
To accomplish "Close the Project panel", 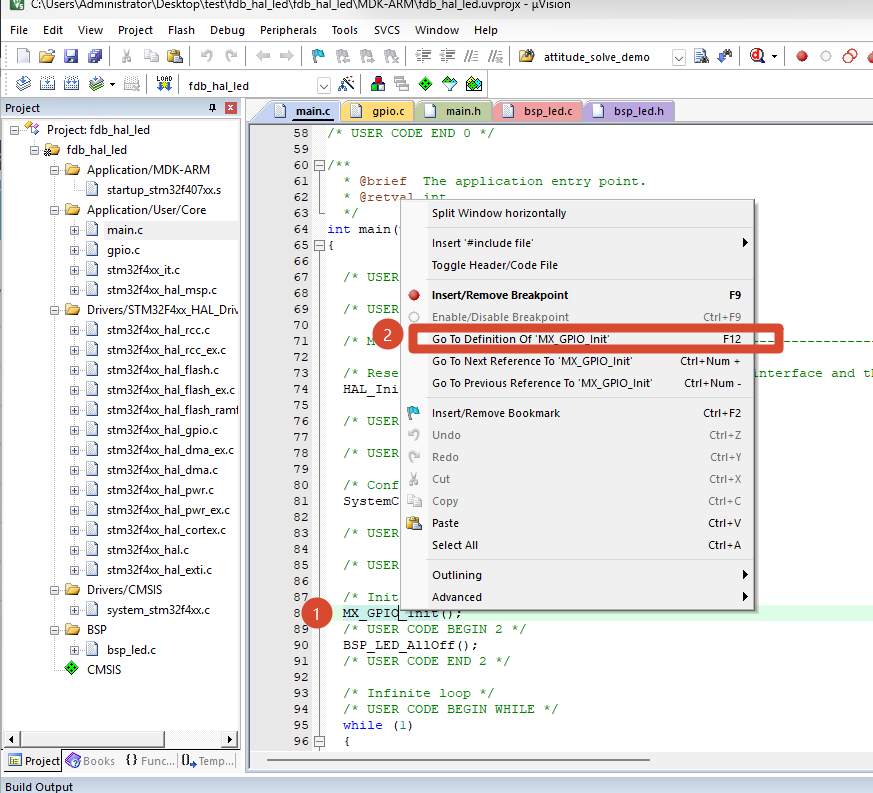I will point(230,107).
